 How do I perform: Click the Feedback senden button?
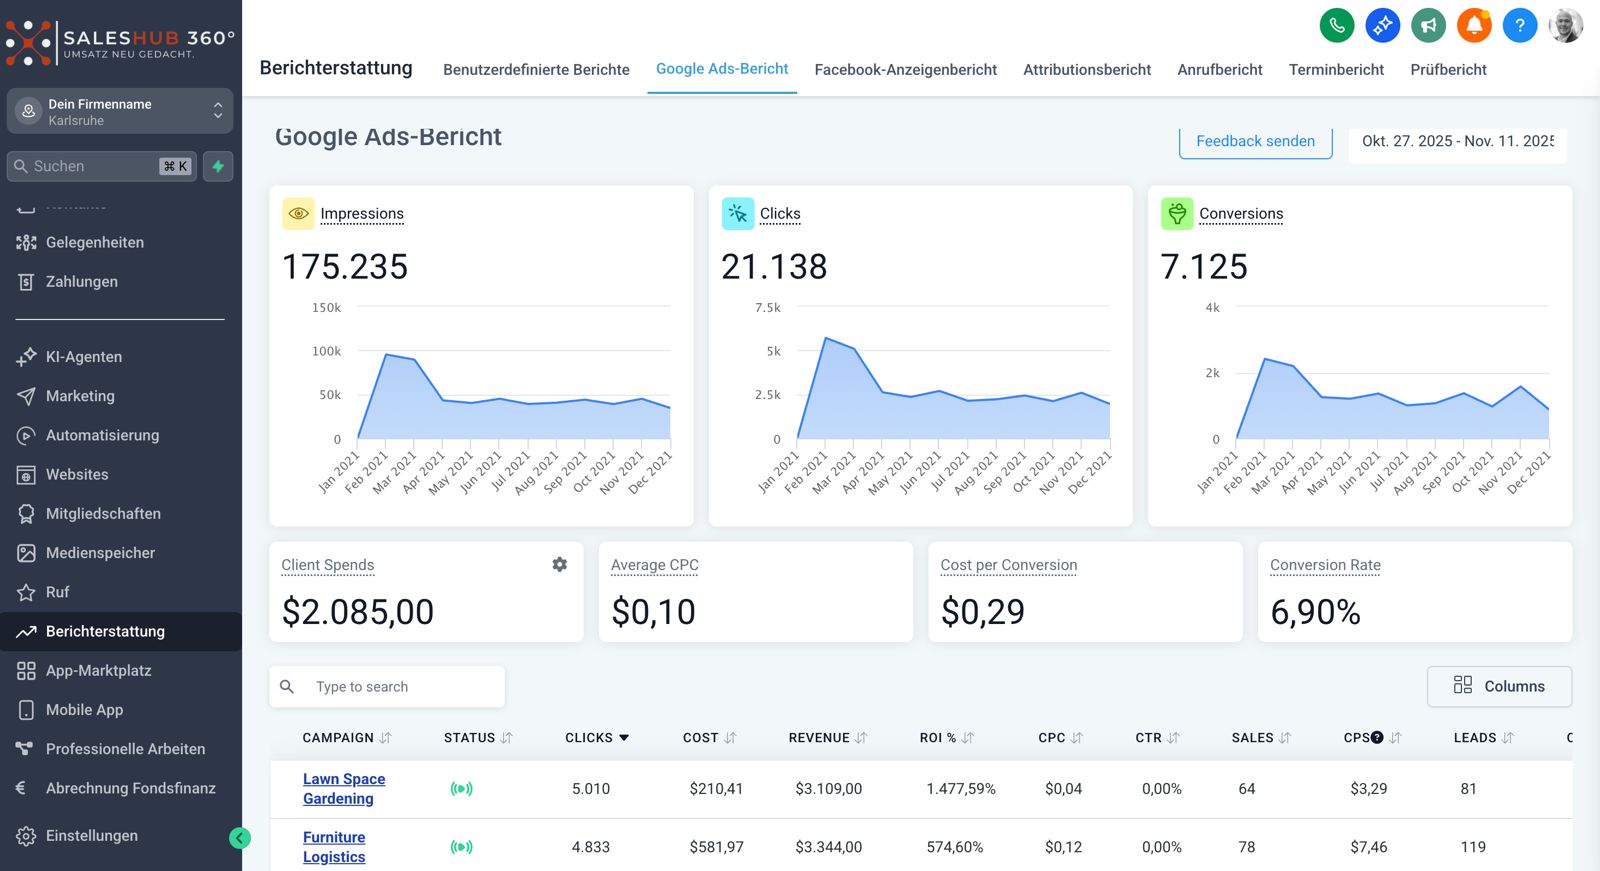click(1255, 141)
